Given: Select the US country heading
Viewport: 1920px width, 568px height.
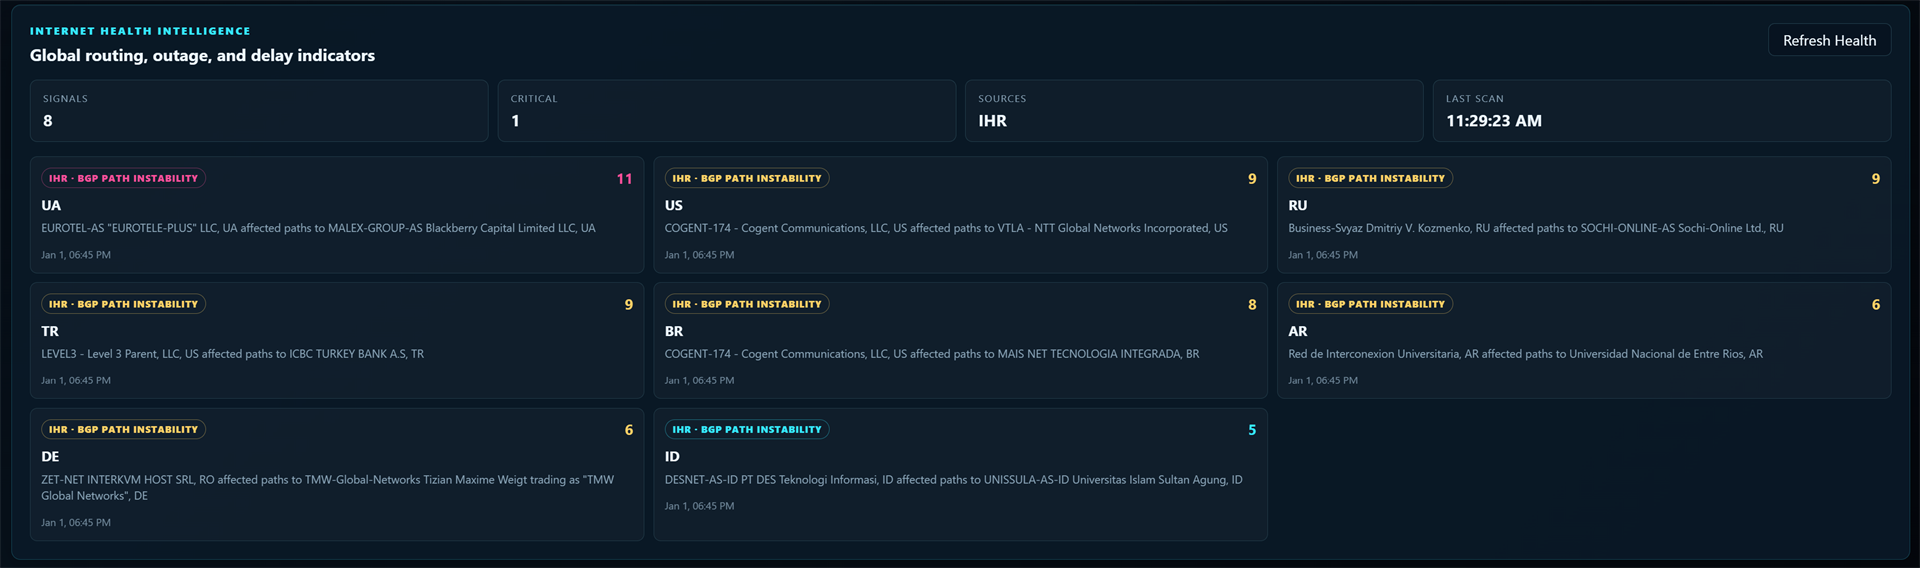Looking at the screenshot, I should tap(674, 205).
